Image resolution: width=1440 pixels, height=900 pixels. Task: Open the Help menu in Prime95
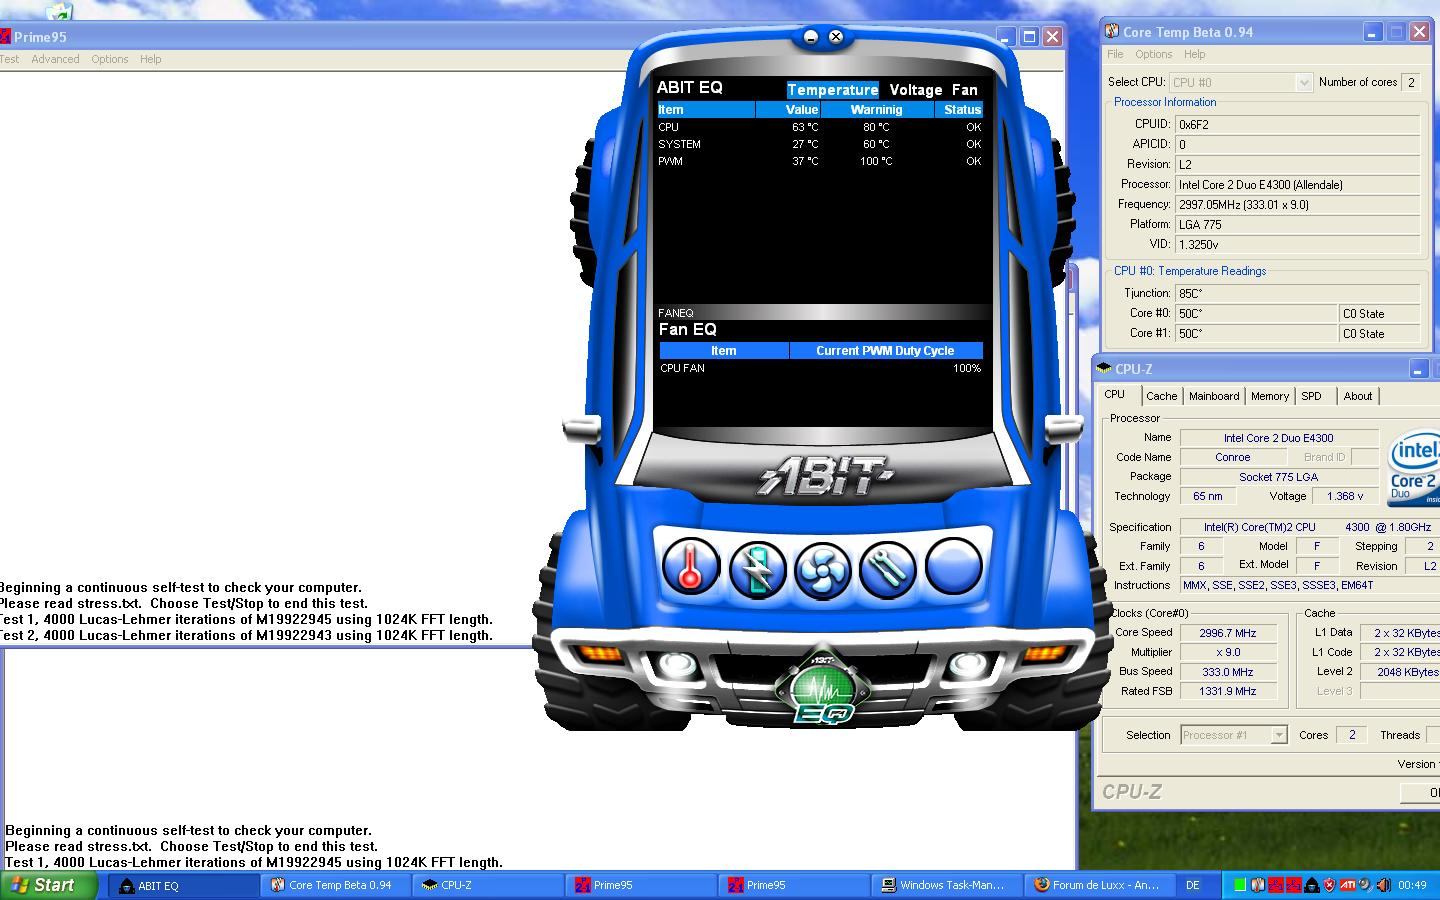[x=151, y=59]
